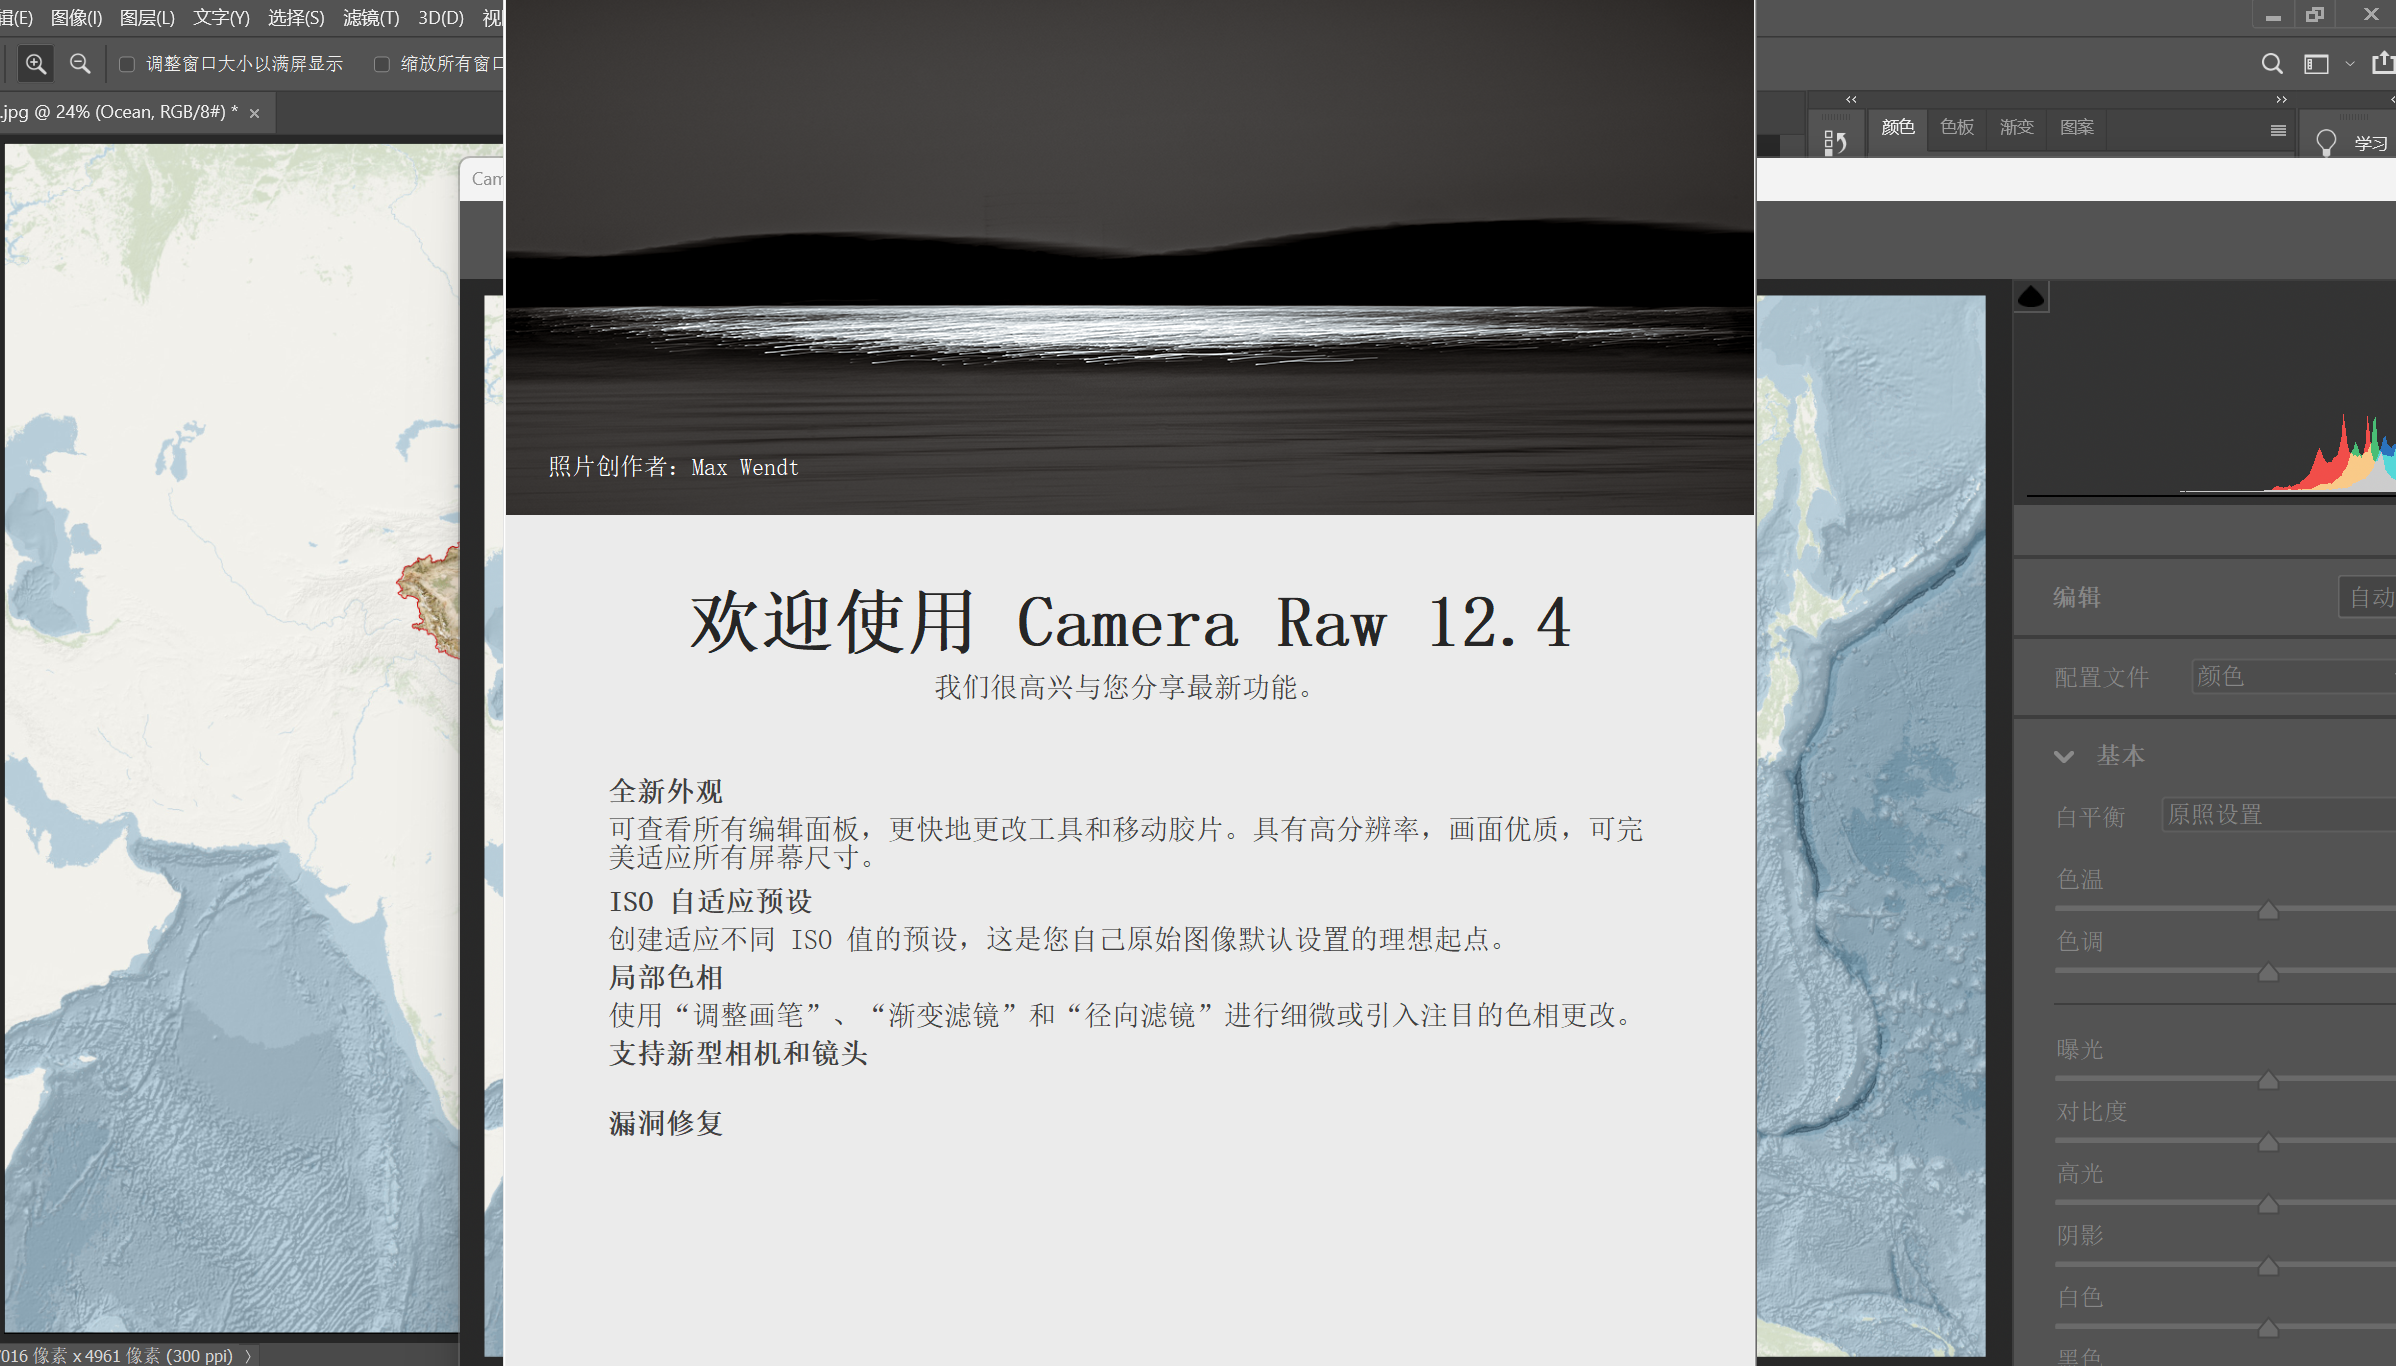2396x1366 pixels.
Task: Open the 选择(S) menu
Action: pyautogui.click(x=296, y=18)
